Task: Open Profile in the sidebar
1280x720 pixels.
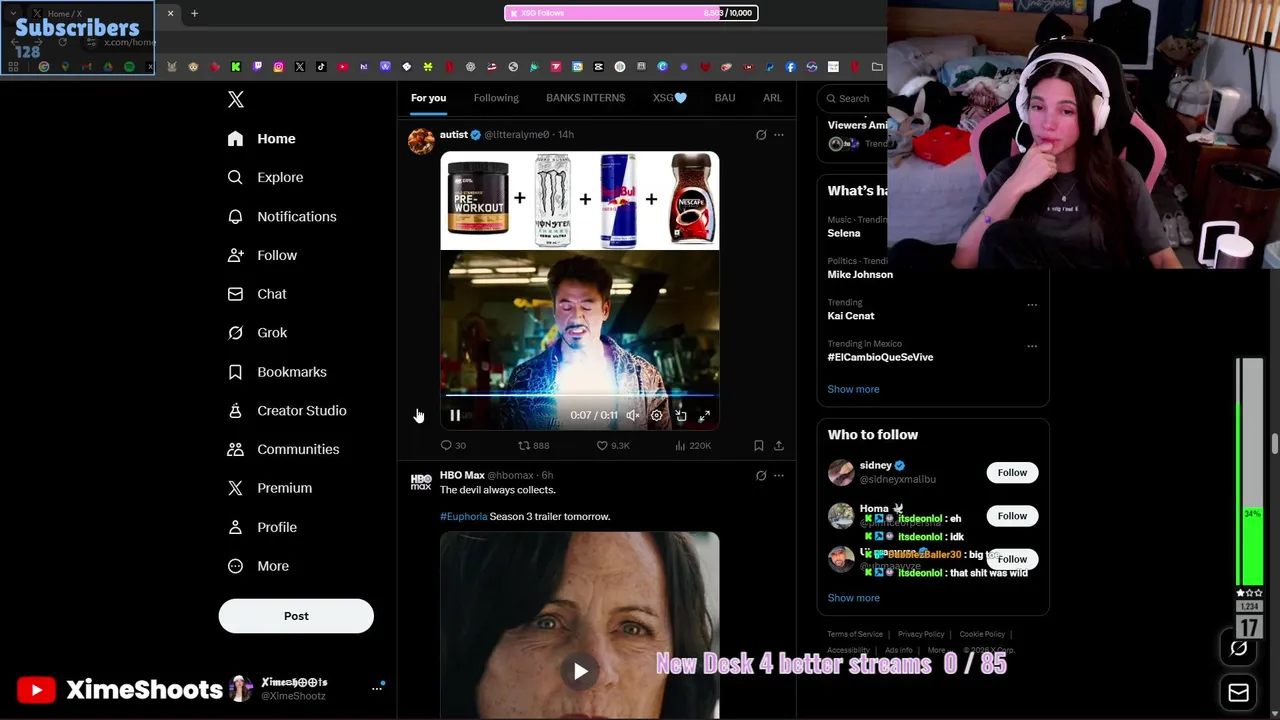Action: [x=262, y=527]
